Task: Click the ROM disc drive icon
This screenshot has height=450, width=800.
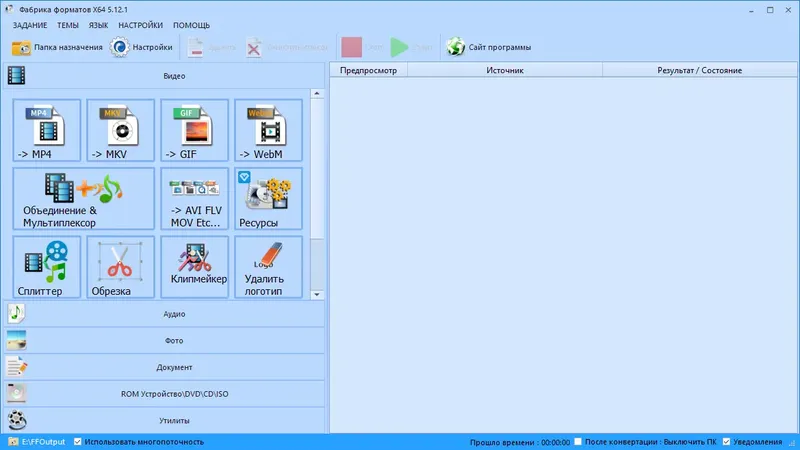Action: (16, 393)
